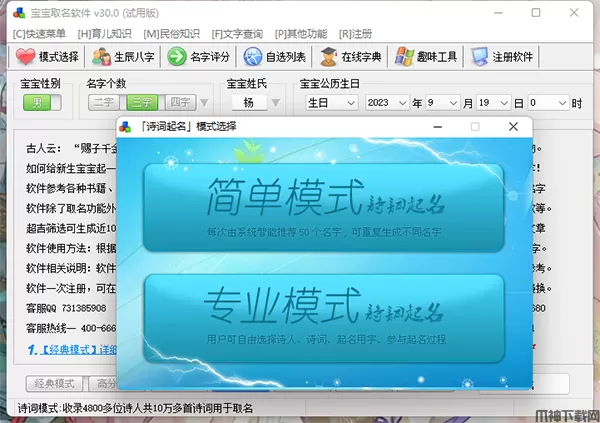Viewport: 600px width, 423px height.
Task: Open the day 19 dropdown
Action: [494, 103]
